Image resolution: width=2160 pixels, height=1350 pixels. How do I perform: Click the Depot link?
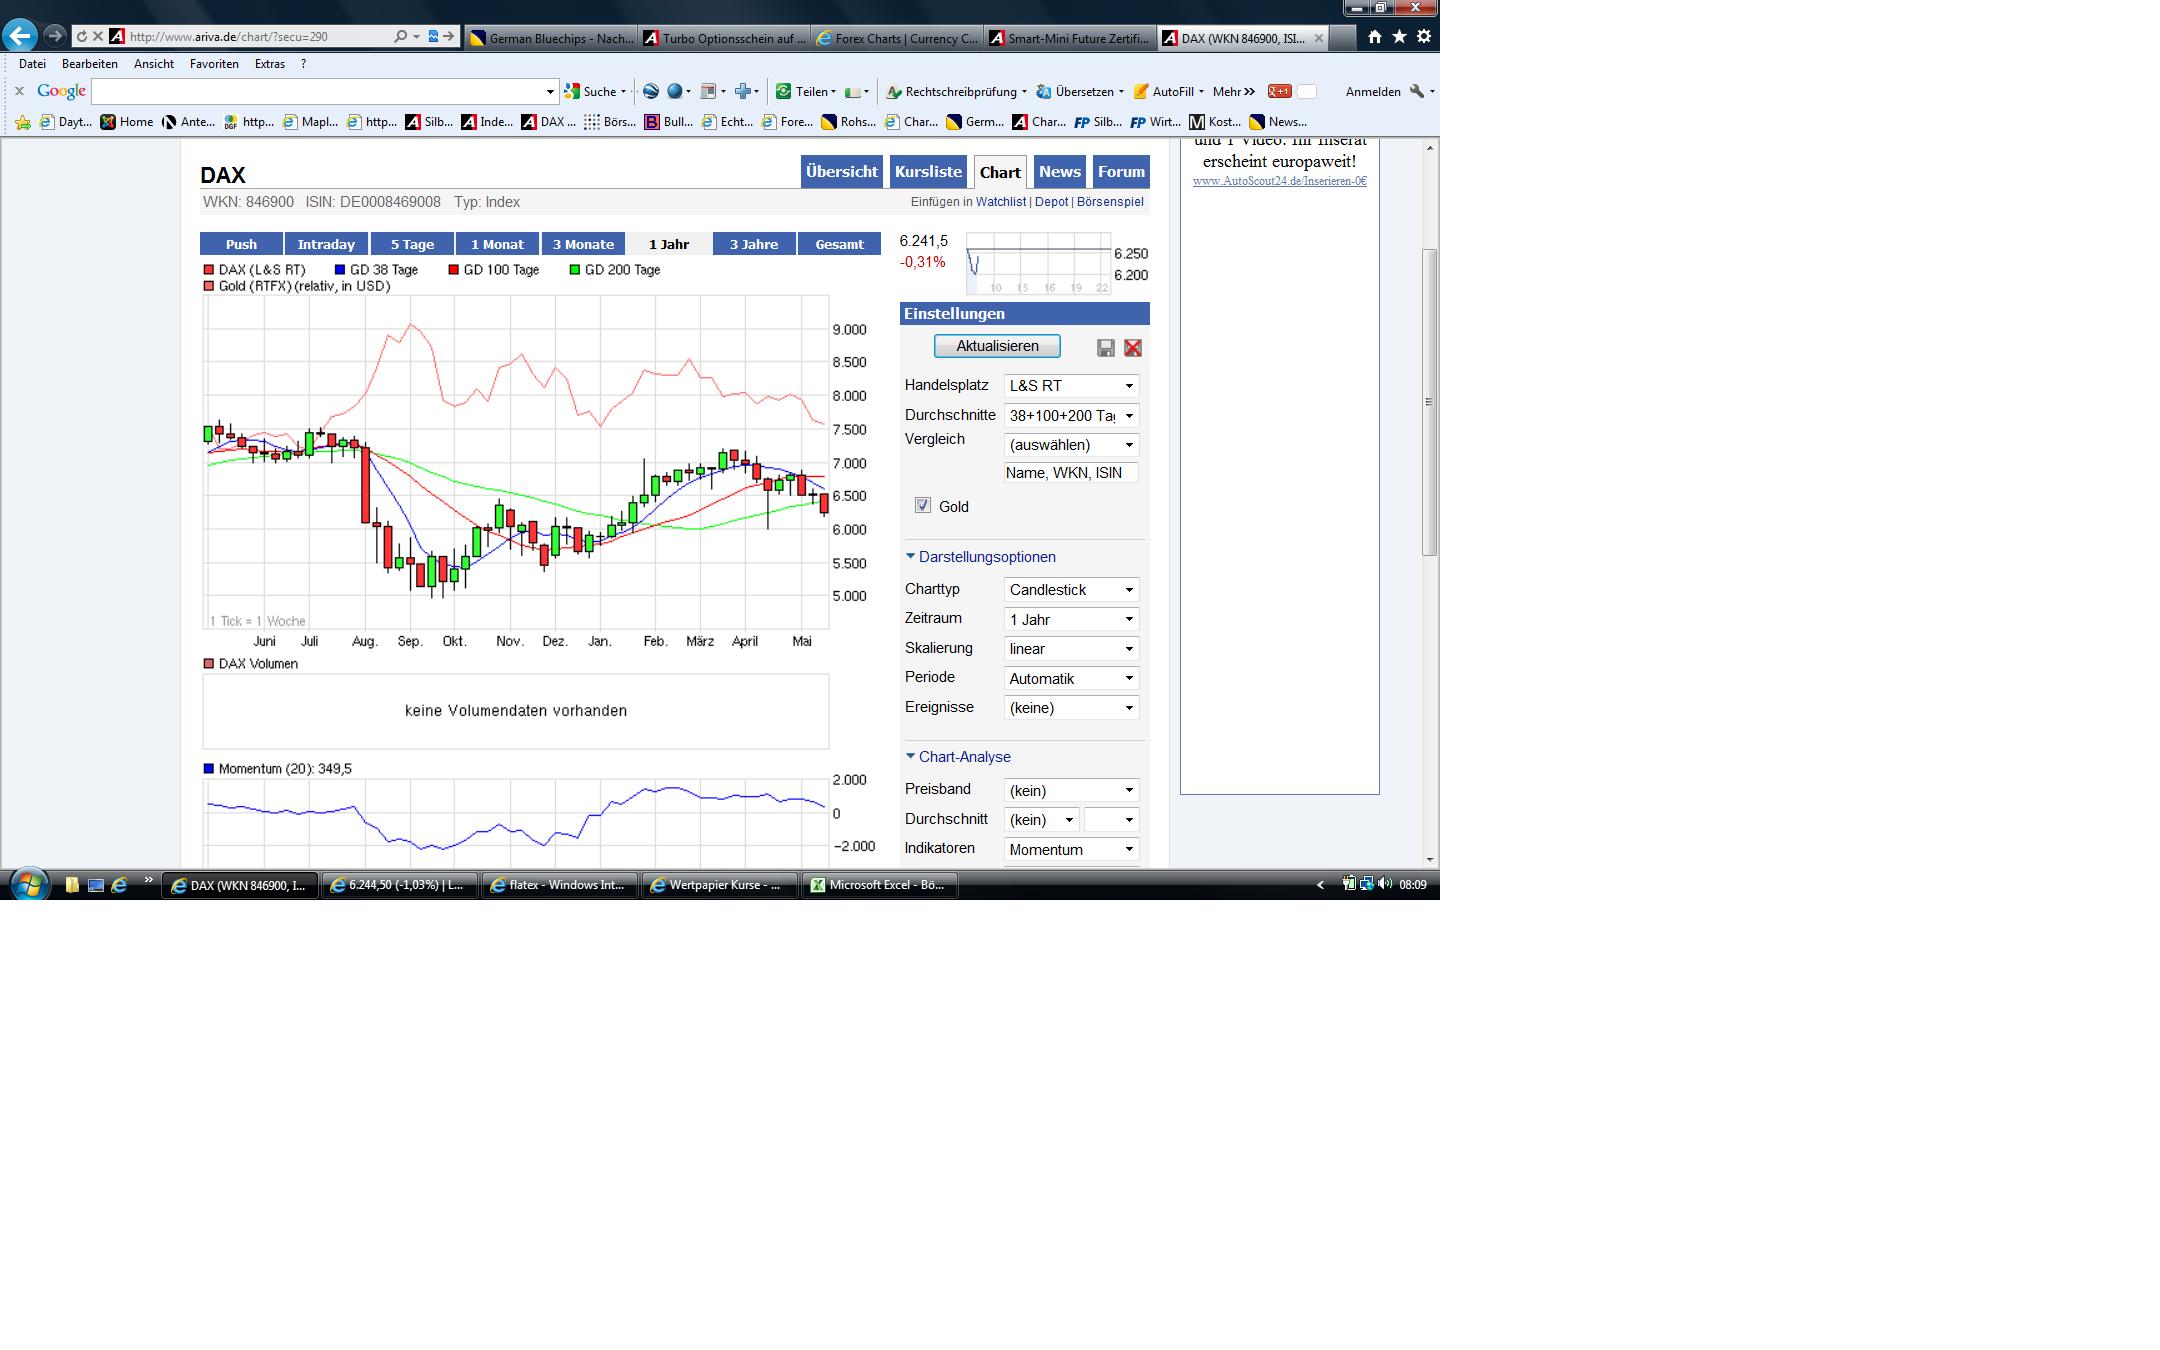coord(1051,202)
